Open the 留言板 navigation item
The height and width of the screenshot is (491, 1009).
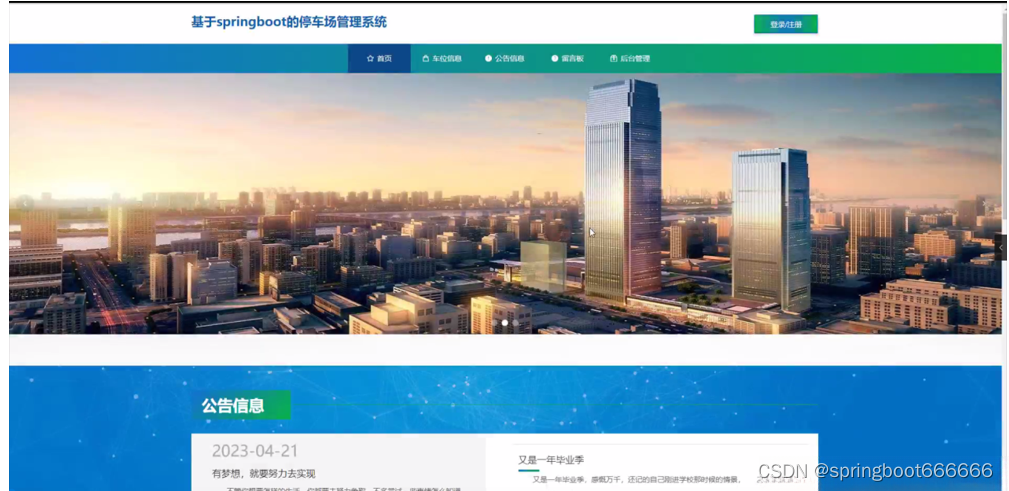point(568,59)
